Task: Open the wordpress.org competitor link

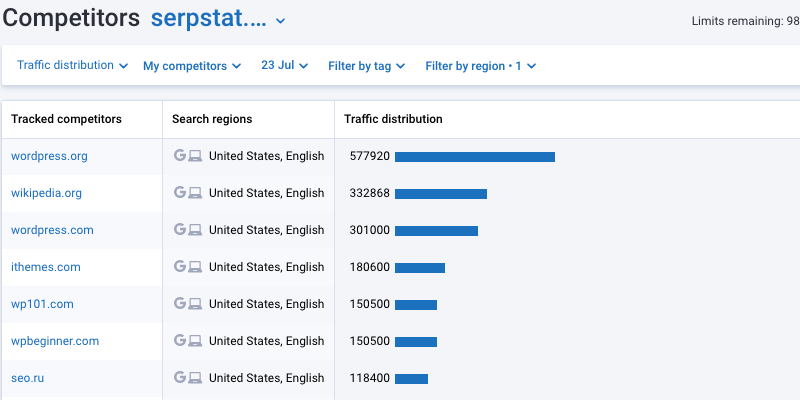Action: tap(49, 156)
